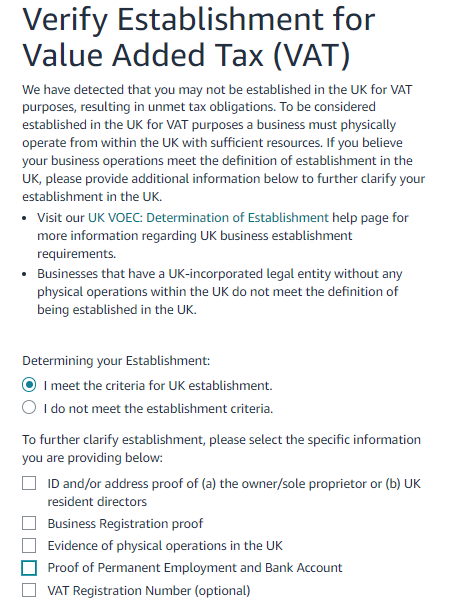The height and width of the screenshot is (615, 456).
Task: Check the VAT Registration Number (optional) box
Action: (x=29, y=590)
